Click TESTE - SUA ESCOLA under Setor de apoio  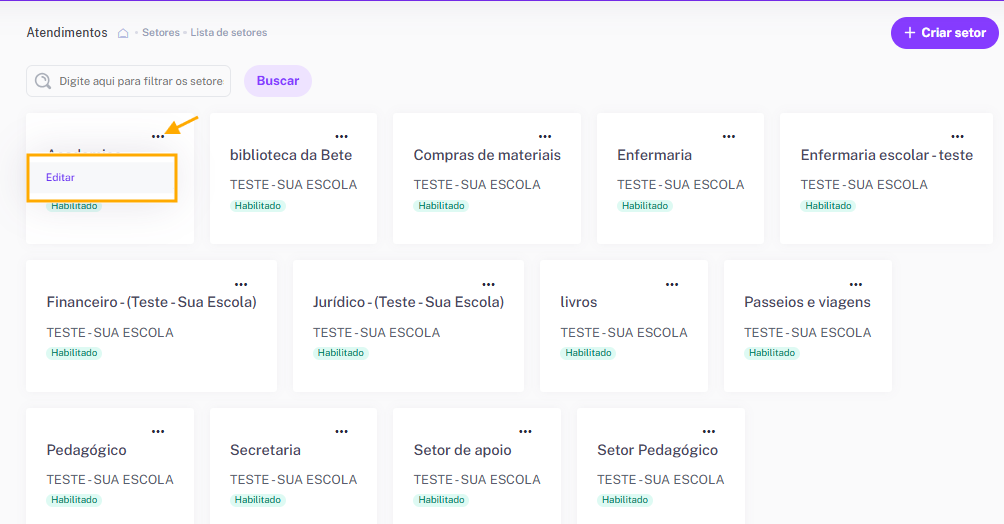pos(477,480)
